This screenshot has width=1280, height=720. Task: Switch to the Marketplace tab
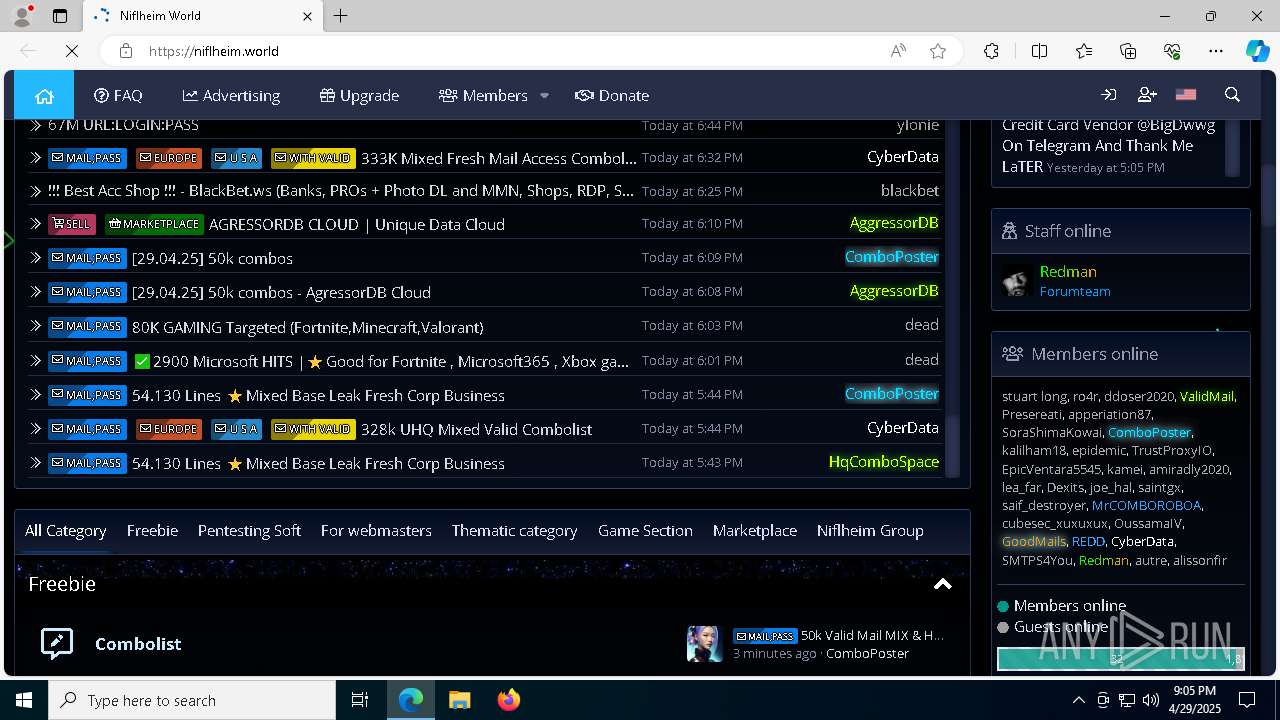click(x=755, y=531)
